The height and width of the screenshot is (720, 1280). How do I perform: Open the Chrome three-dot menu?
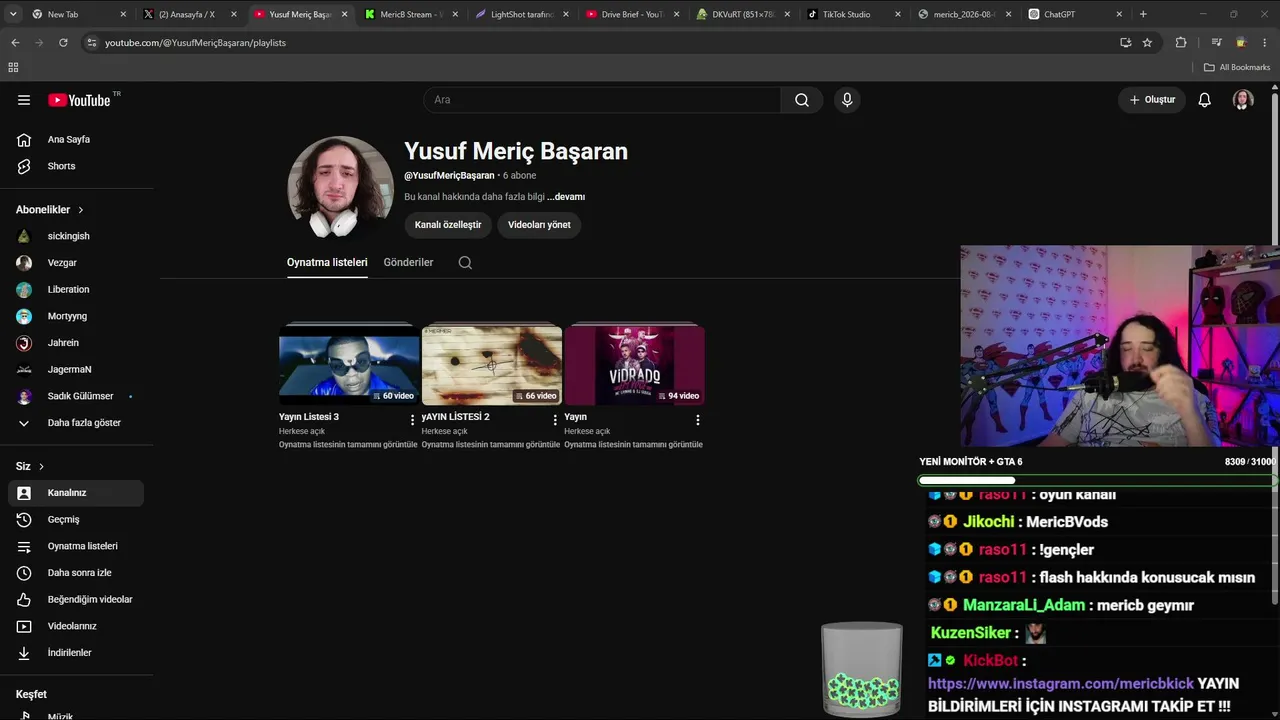[1266, 43]
